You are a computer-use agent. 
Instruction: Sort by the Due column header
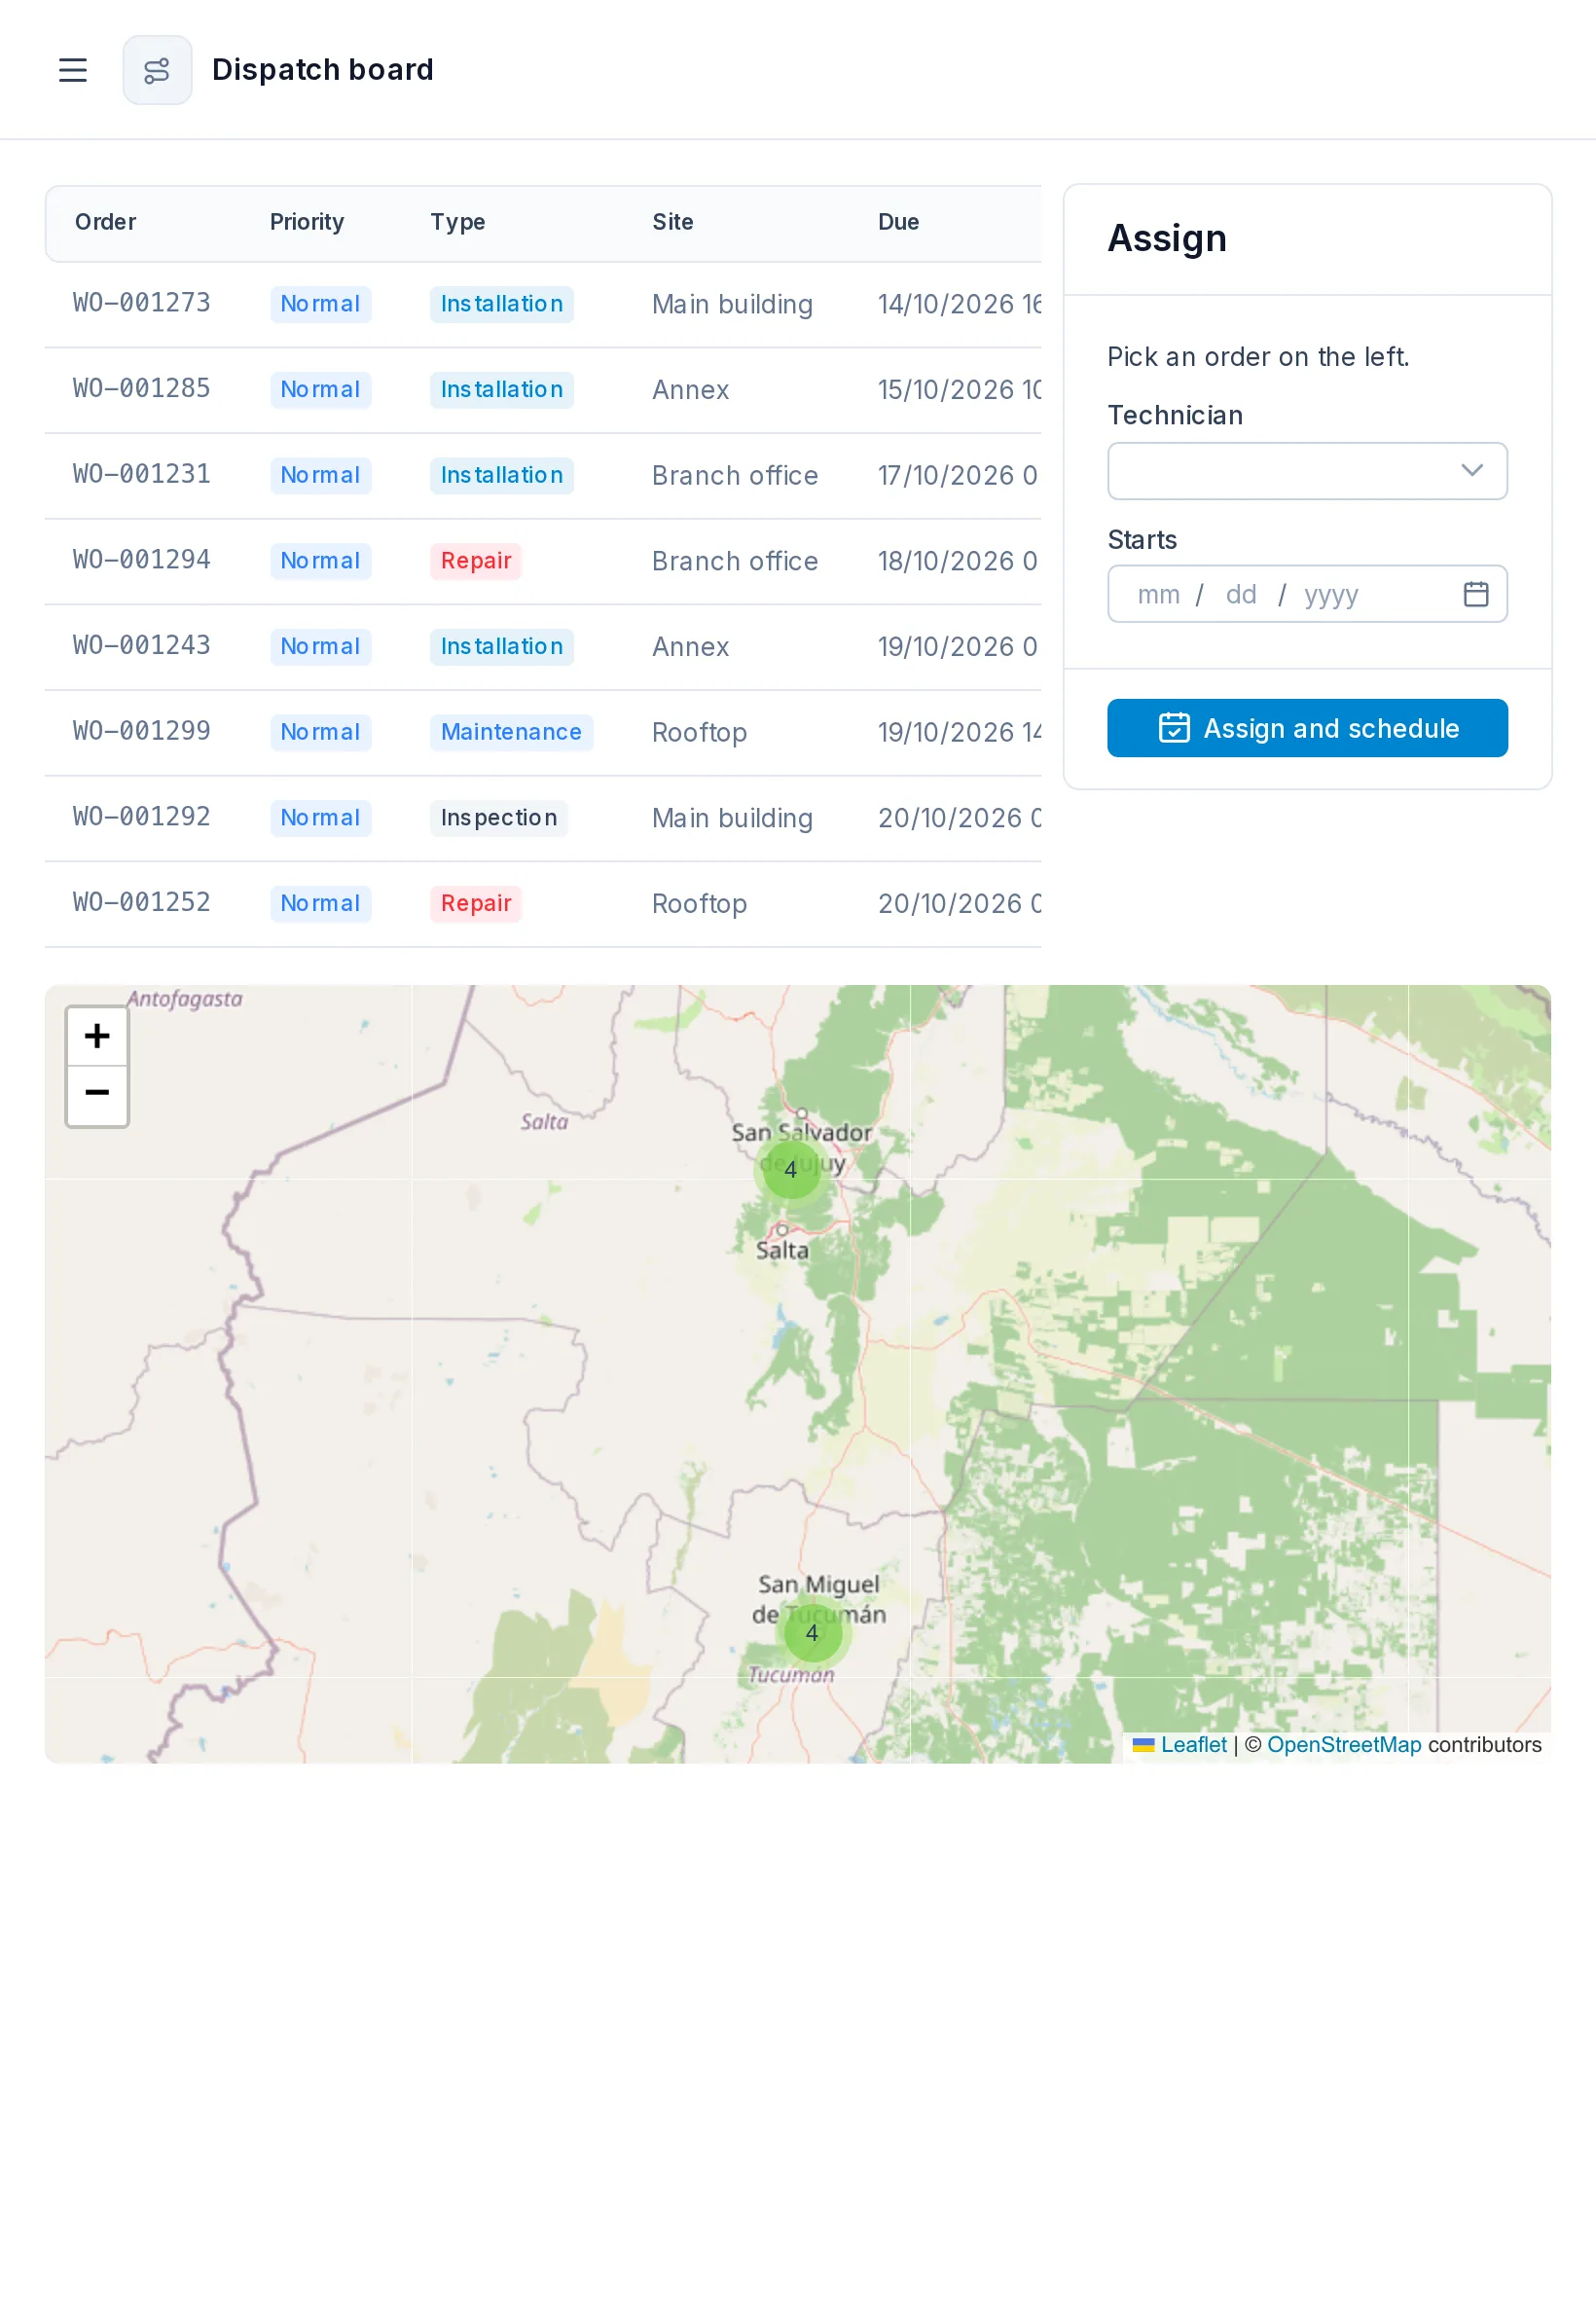point(898,222)
